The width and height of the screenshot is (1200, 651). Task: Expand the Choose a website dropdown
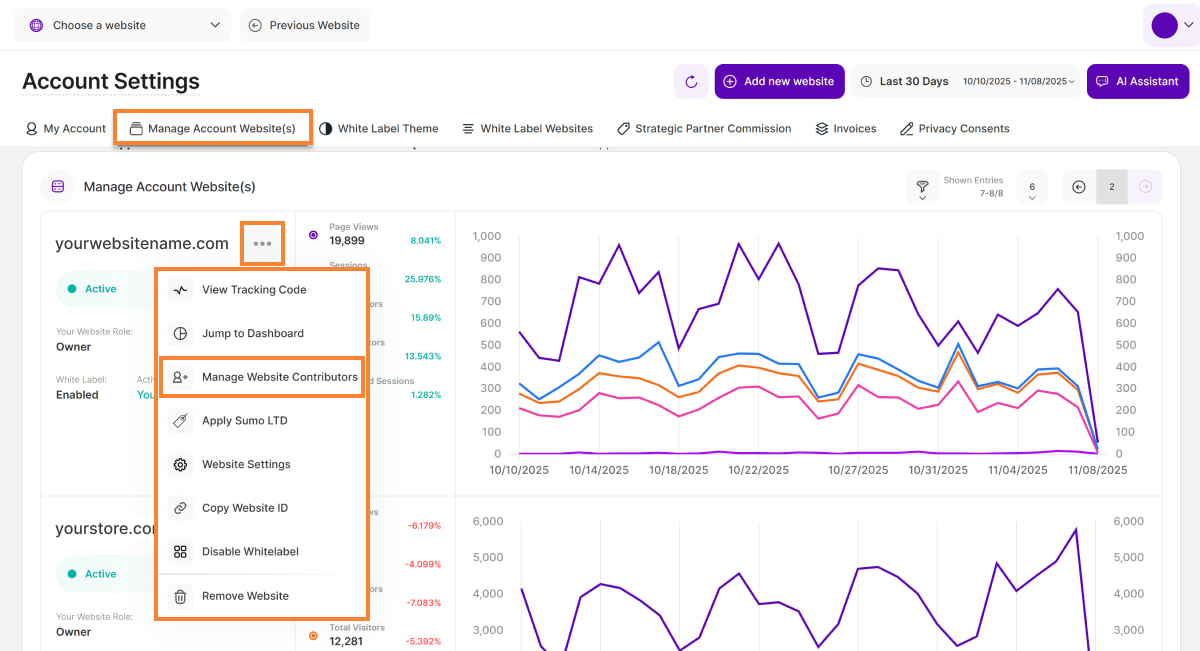pyautogui.click(x=122, y=25)
